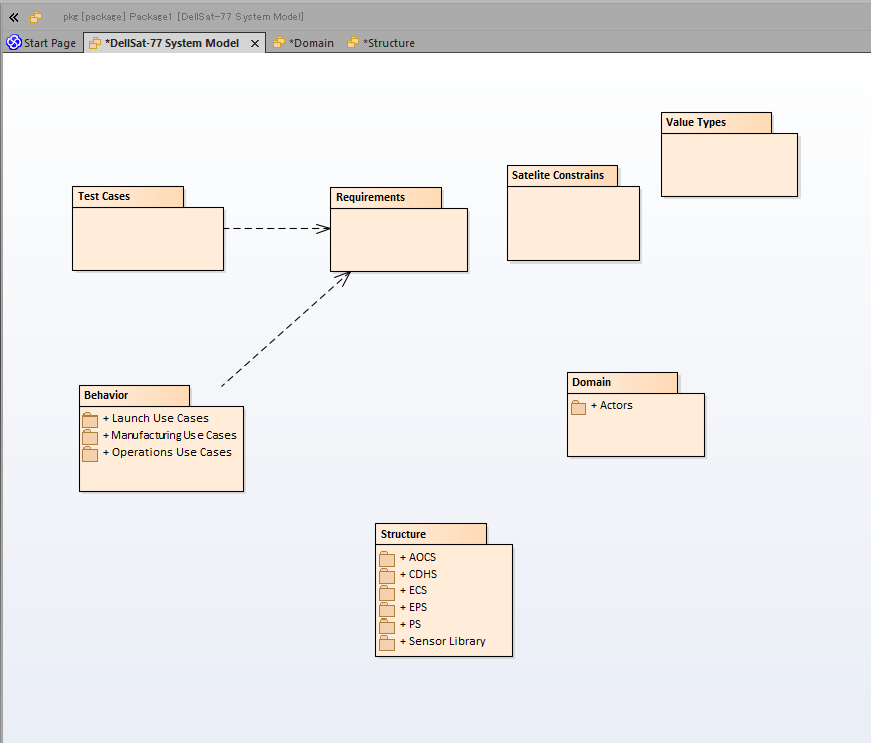
Task: Select the Requirements package
Action: (x=399, y=229)
